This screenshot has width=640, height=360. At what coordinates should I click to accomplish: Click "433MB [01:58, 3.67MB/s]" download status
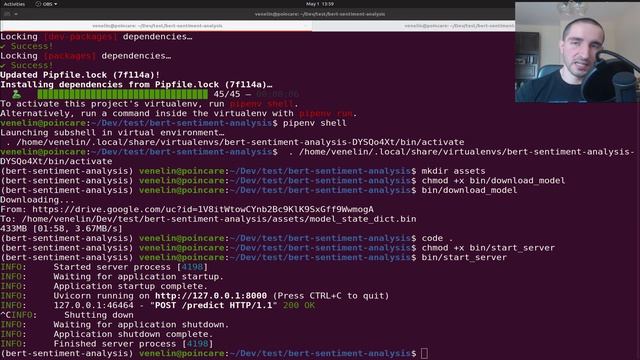[x=61, y=229]
